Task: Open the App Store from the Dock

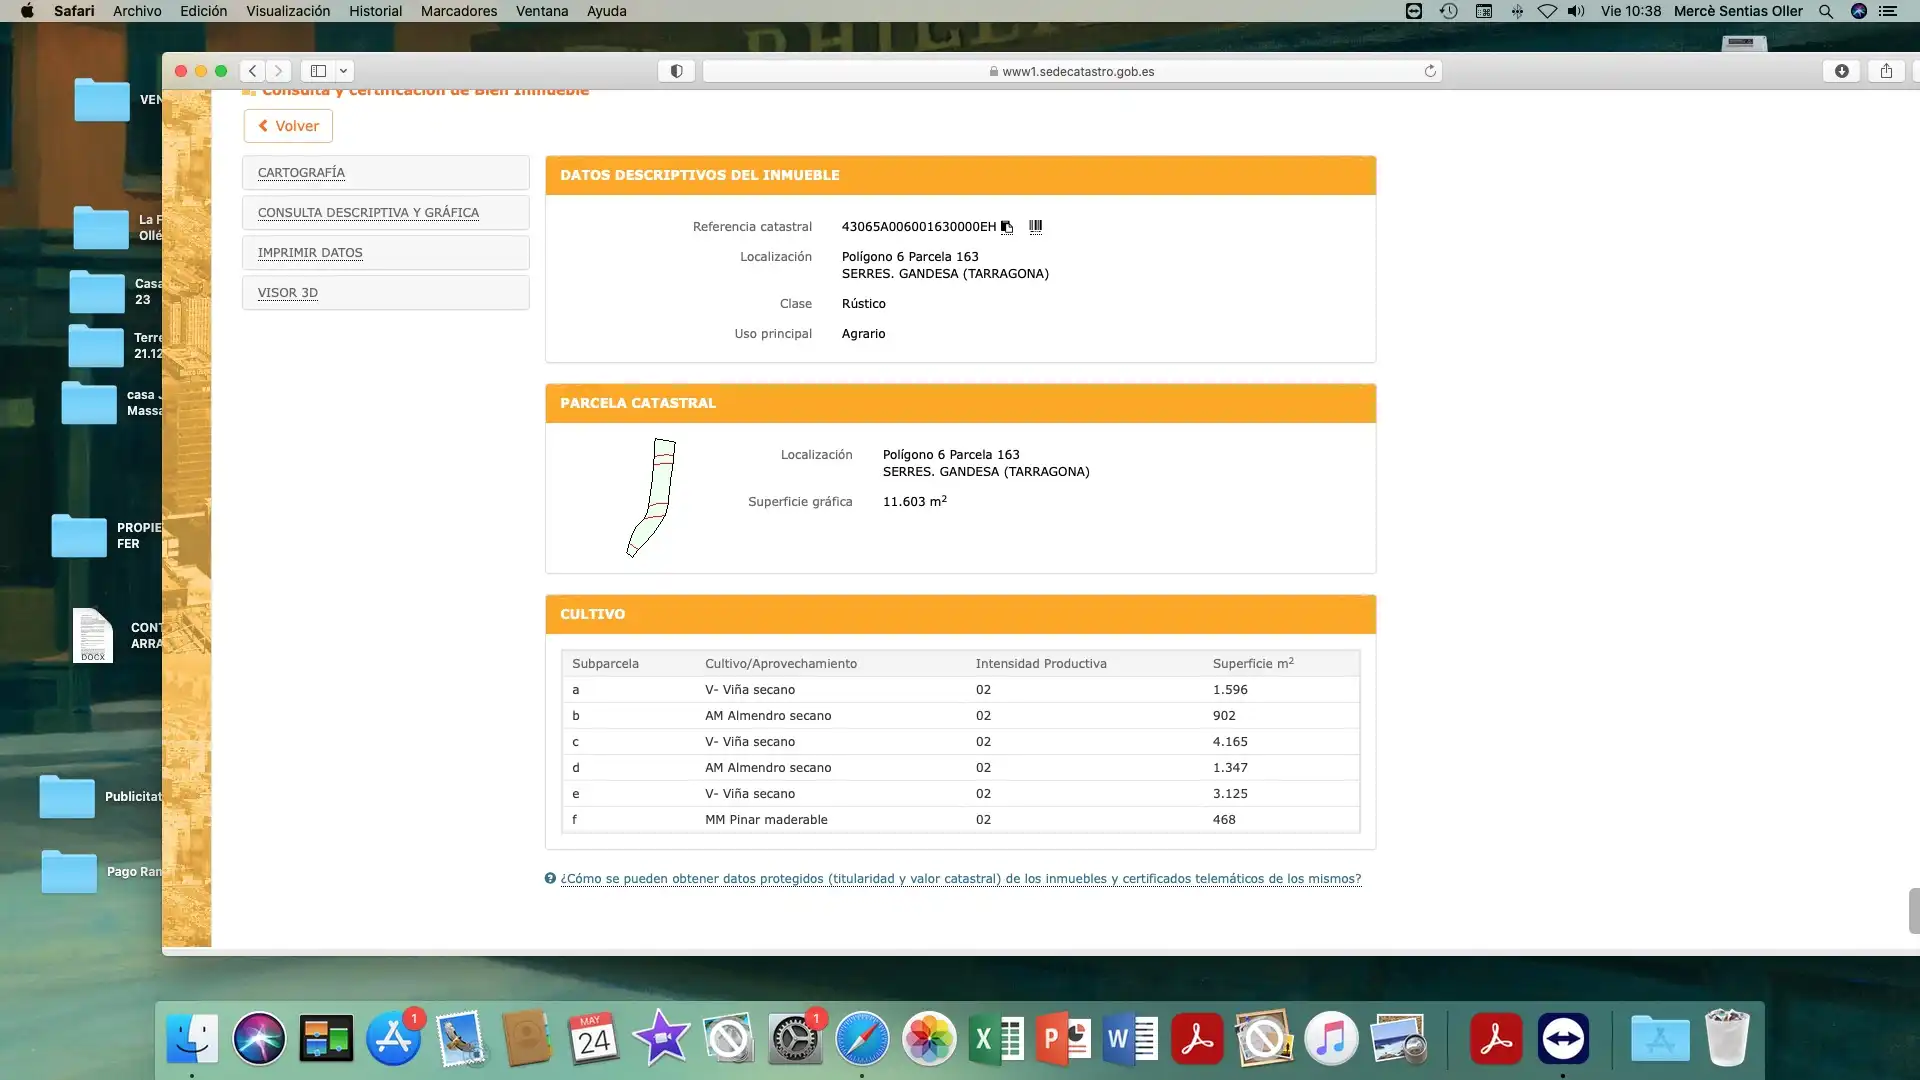Action: click(393, 1039)
